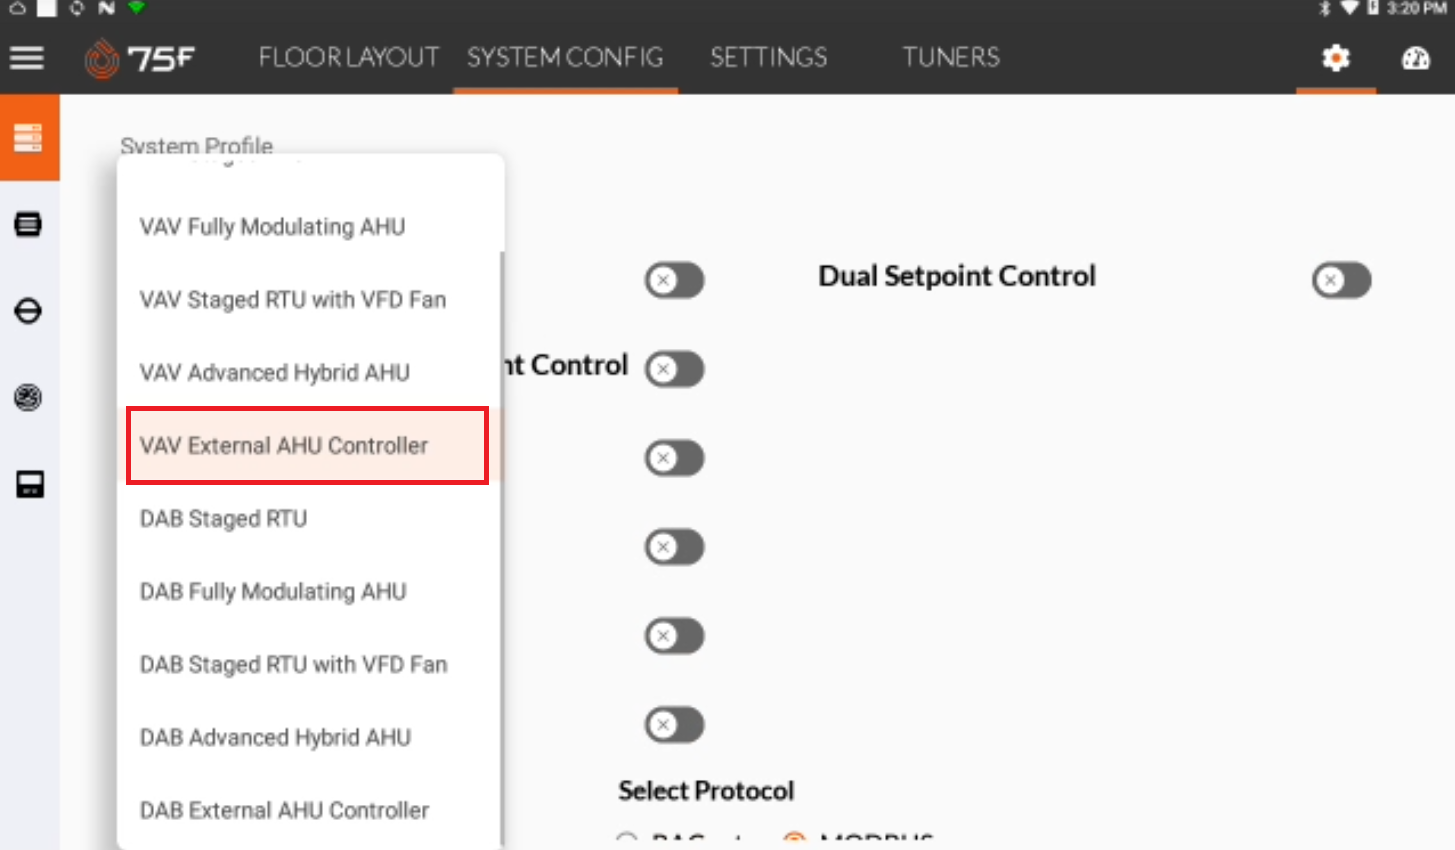1455x850 pixels.
Task: Select the highlighted server icon in the sidebar
Action: 29,137
